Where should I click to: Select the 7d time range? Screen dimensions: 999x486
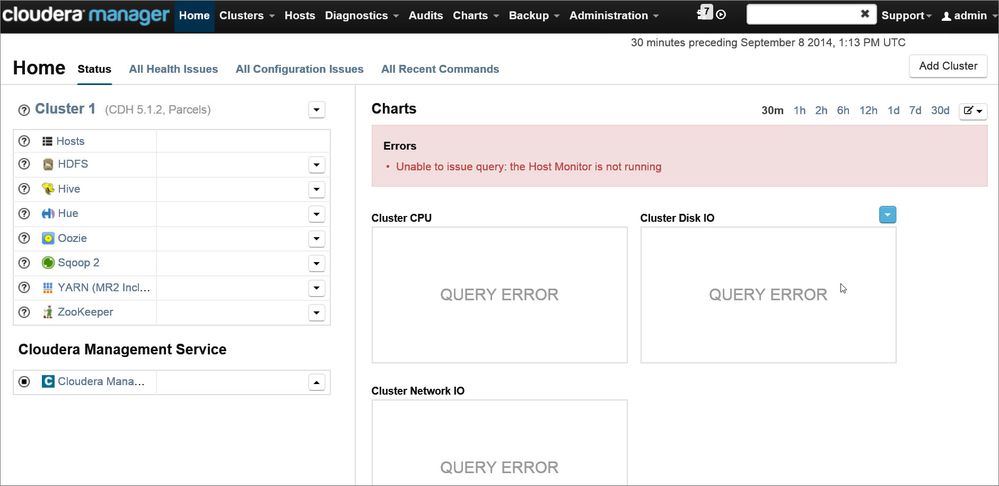[x=915, y=111]
